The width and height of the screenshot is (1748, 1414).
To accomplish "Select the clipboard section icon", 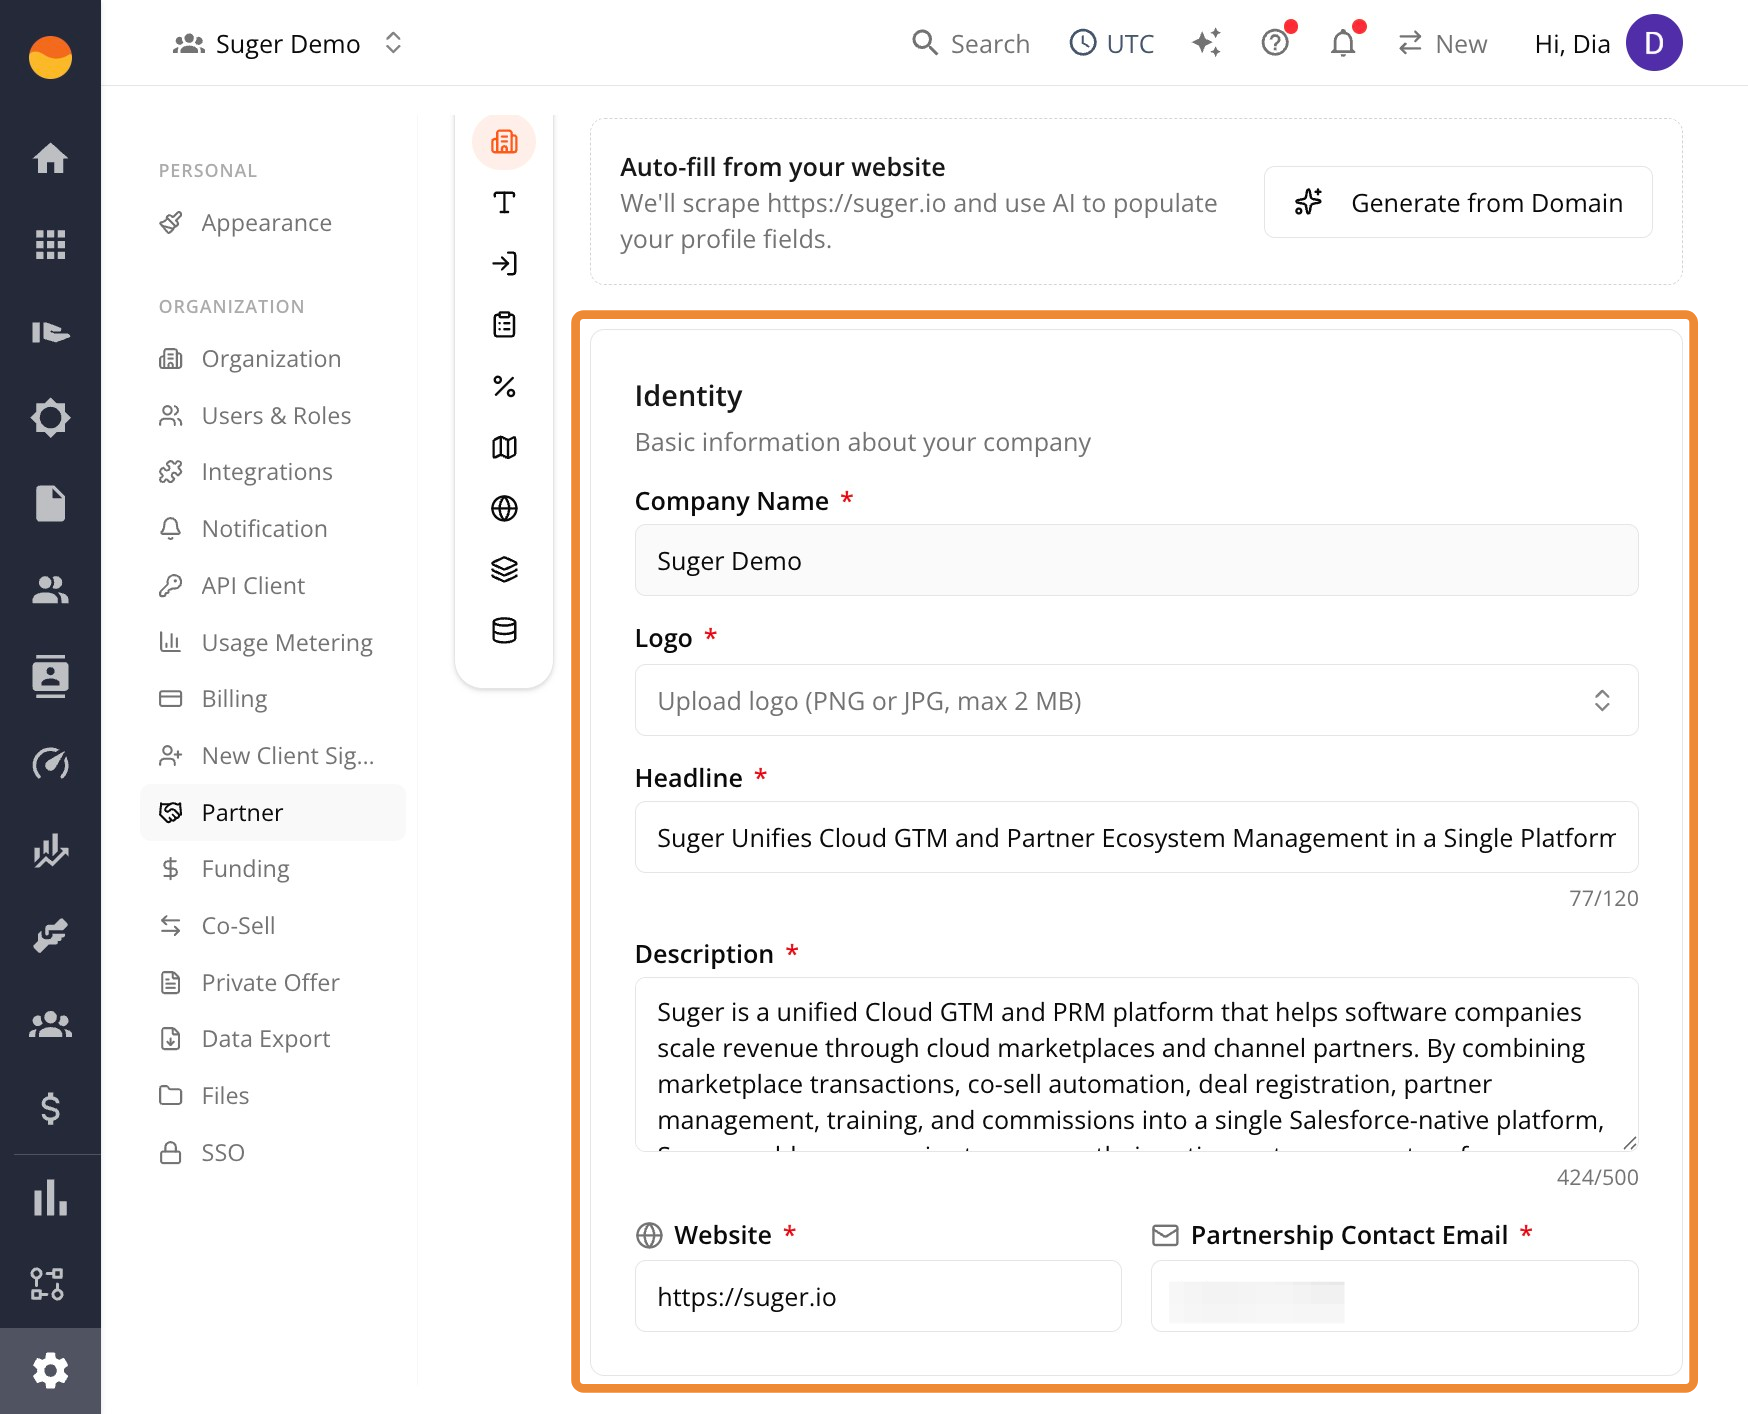I will pyautogui.click(x=504, y=325).
